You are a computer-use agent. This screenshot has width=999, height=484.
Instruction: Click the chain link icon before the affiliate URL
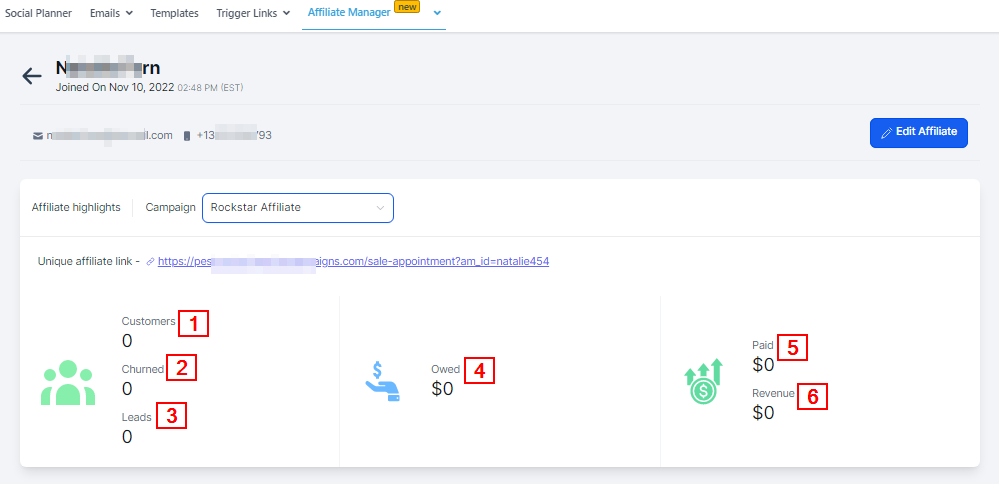[x=150, y=262]
